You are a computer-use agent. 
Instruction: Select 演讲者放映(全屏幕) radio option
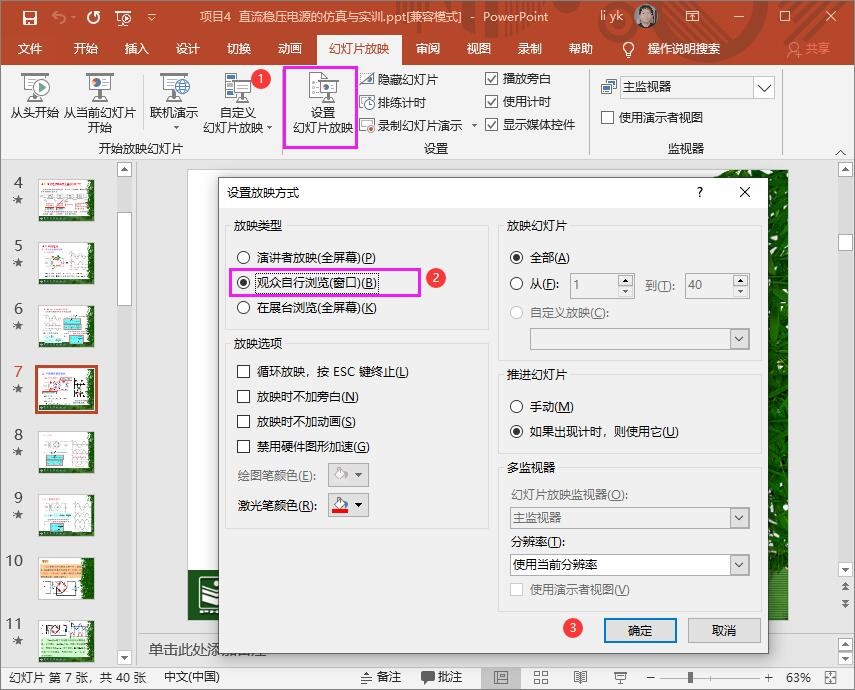coord(243,258)
